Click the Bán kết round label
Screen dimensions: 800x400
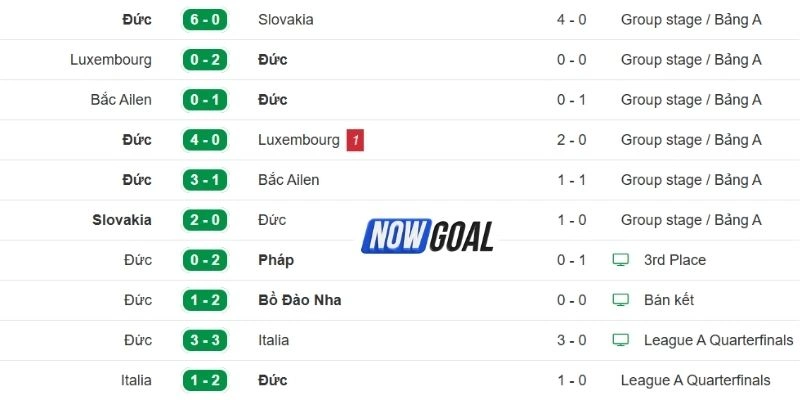click(x=669, y=300)
